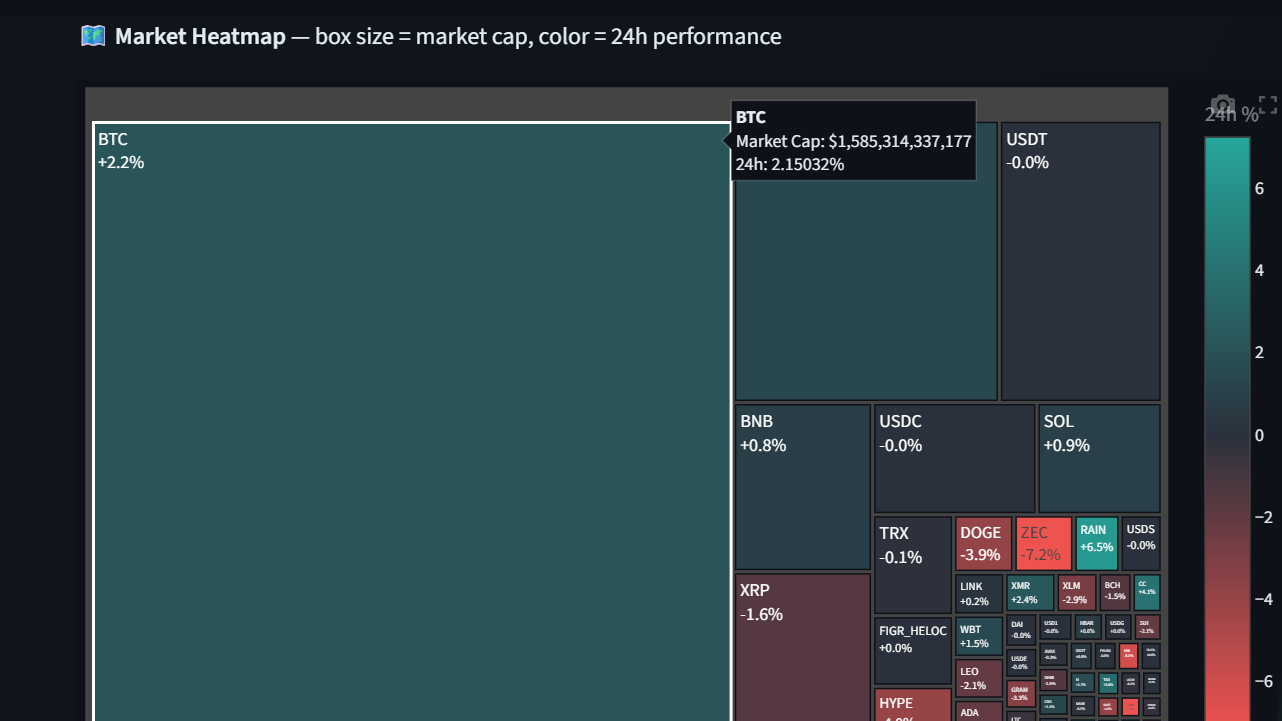Select the TRX tile showing -0.1%
Viewport: 1282px width, 721px height.
coord(913,565)
